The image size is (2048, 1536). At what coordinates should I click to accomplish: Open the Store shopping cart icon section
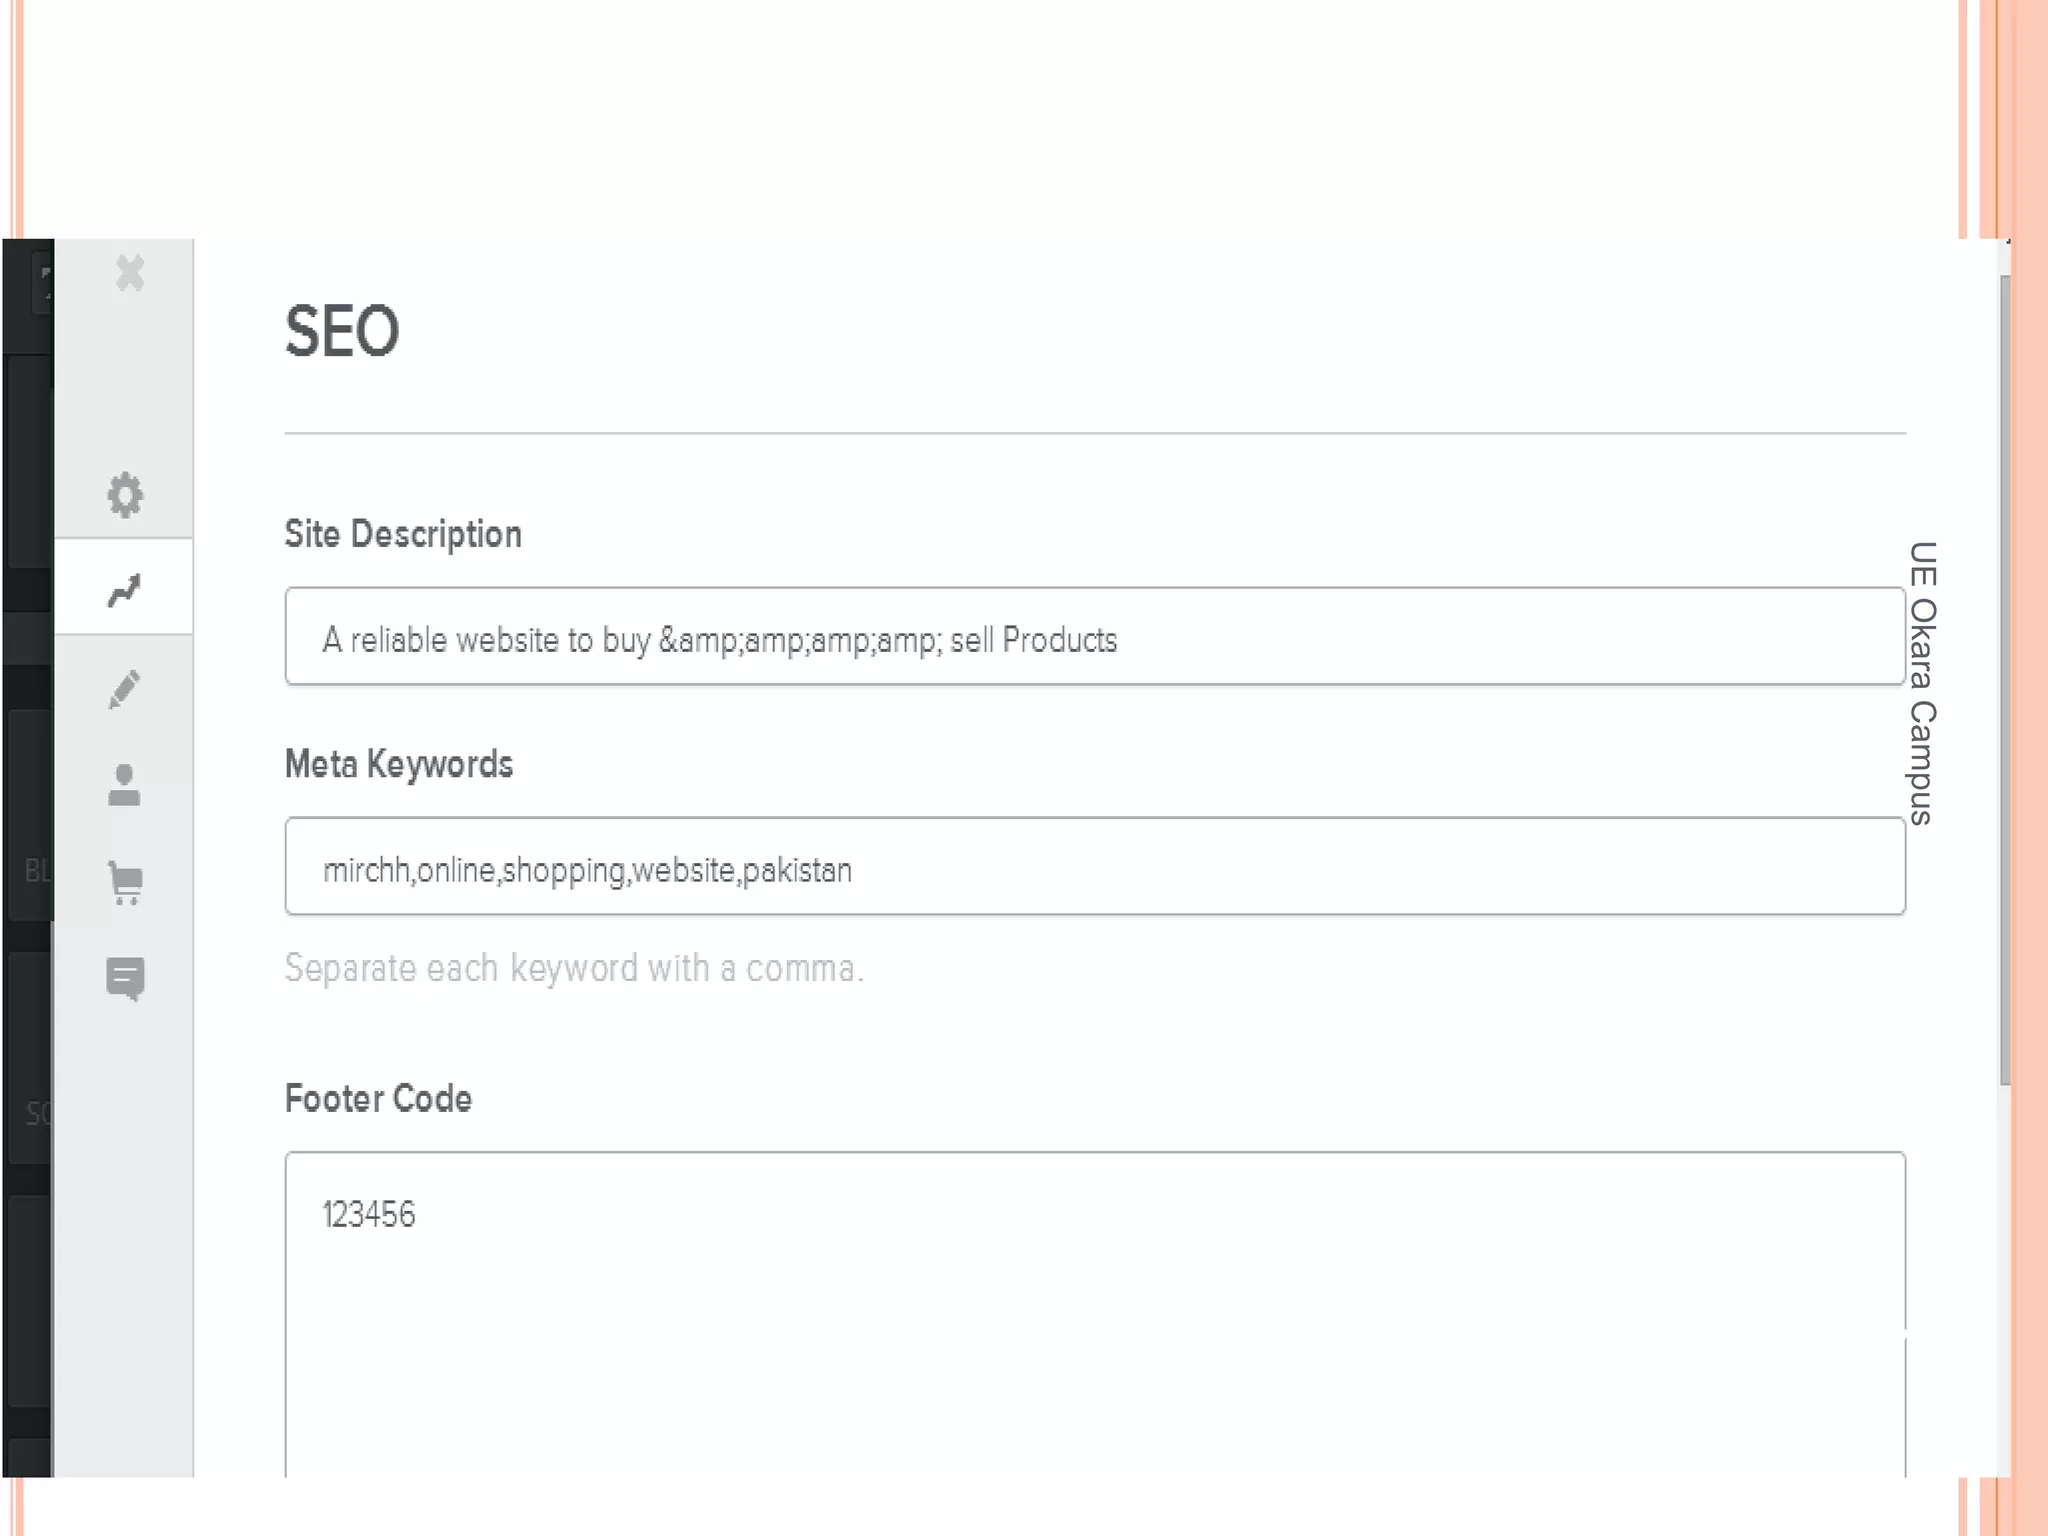click(x=126, y=883)
